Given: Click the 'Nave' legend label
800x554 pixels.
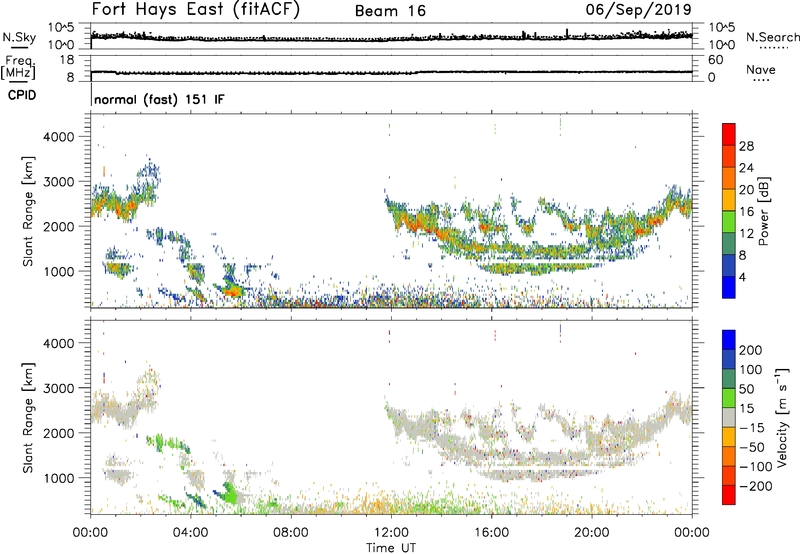Looking at the screenshot, I should [x=761, y=69].
